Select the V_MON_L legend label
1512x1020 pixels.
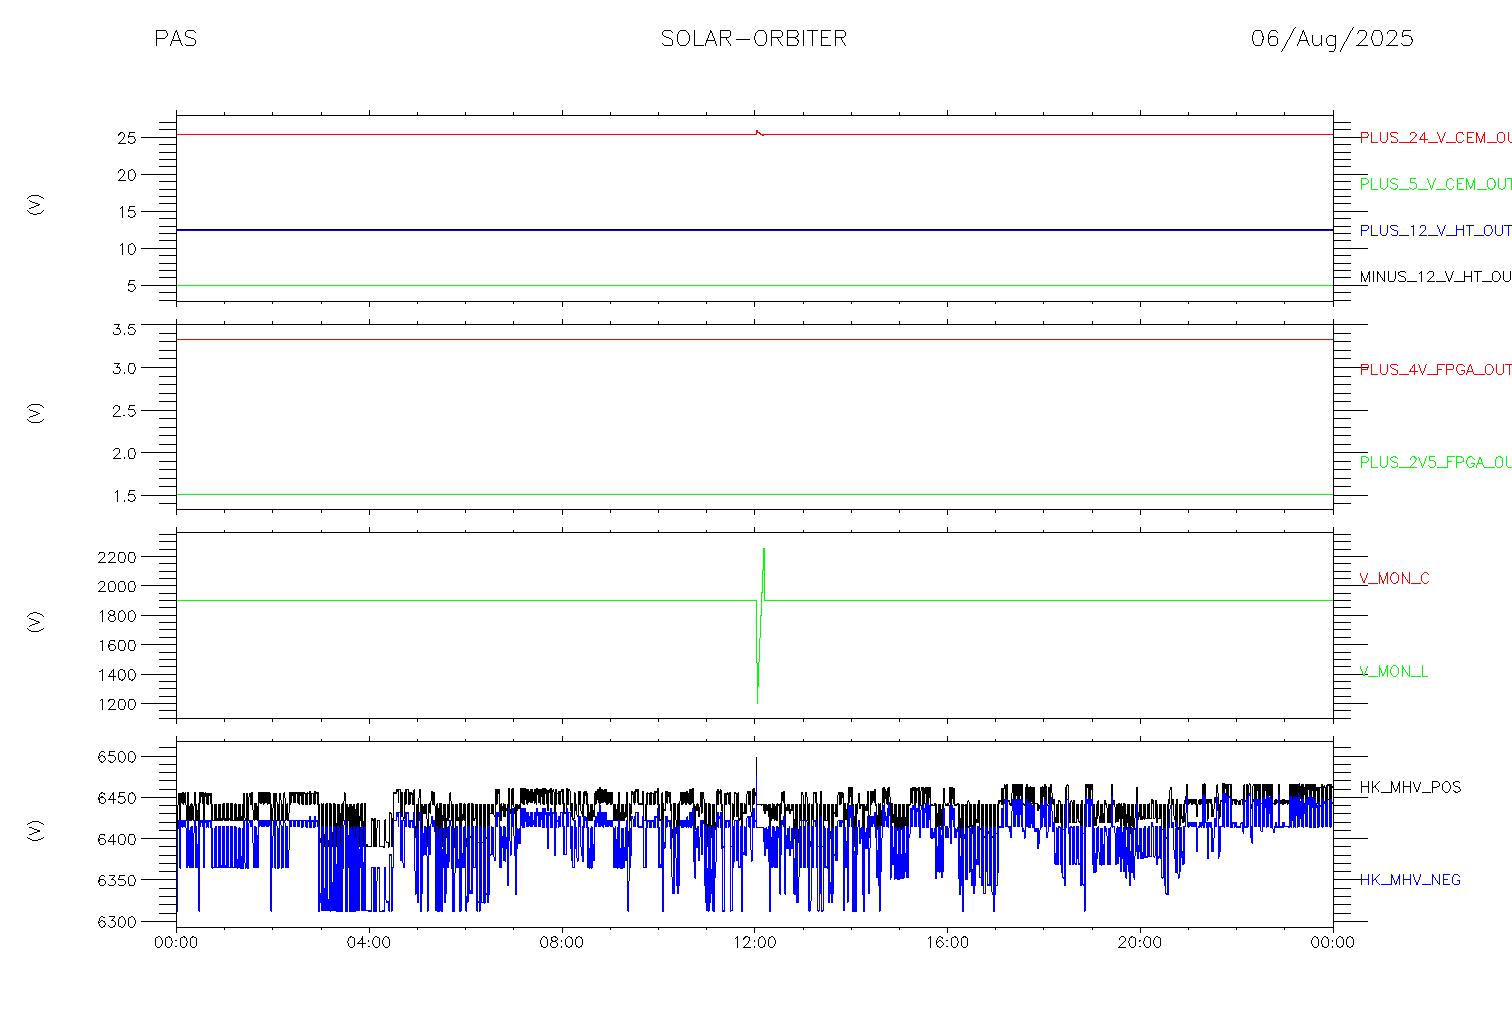[1393, 671]
